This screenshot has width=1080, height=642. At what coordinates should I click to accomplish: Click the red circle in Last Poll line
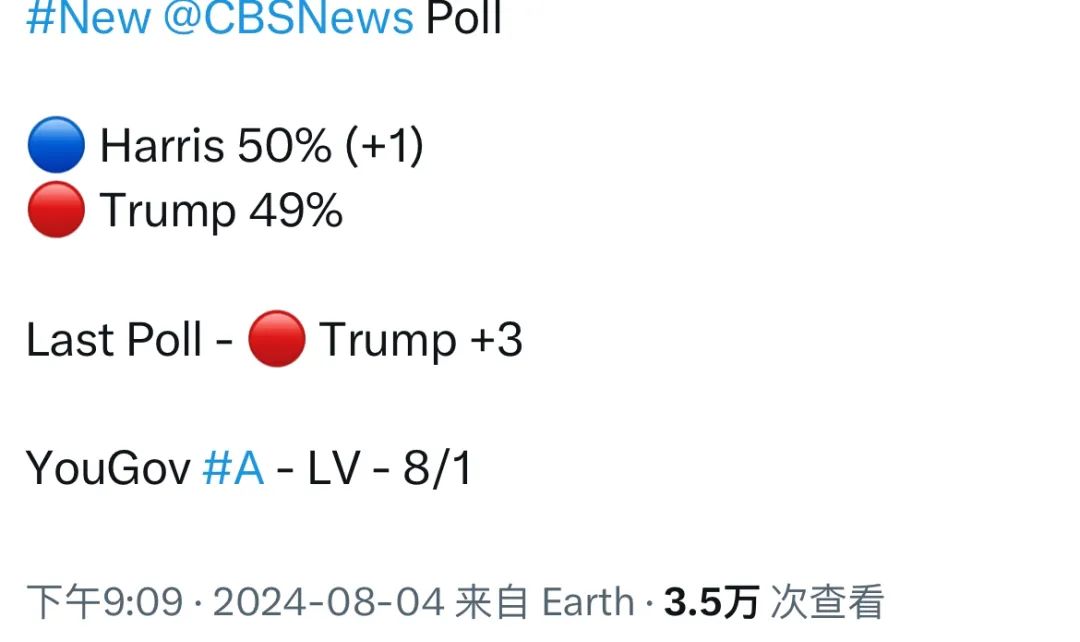pos(277,339)
